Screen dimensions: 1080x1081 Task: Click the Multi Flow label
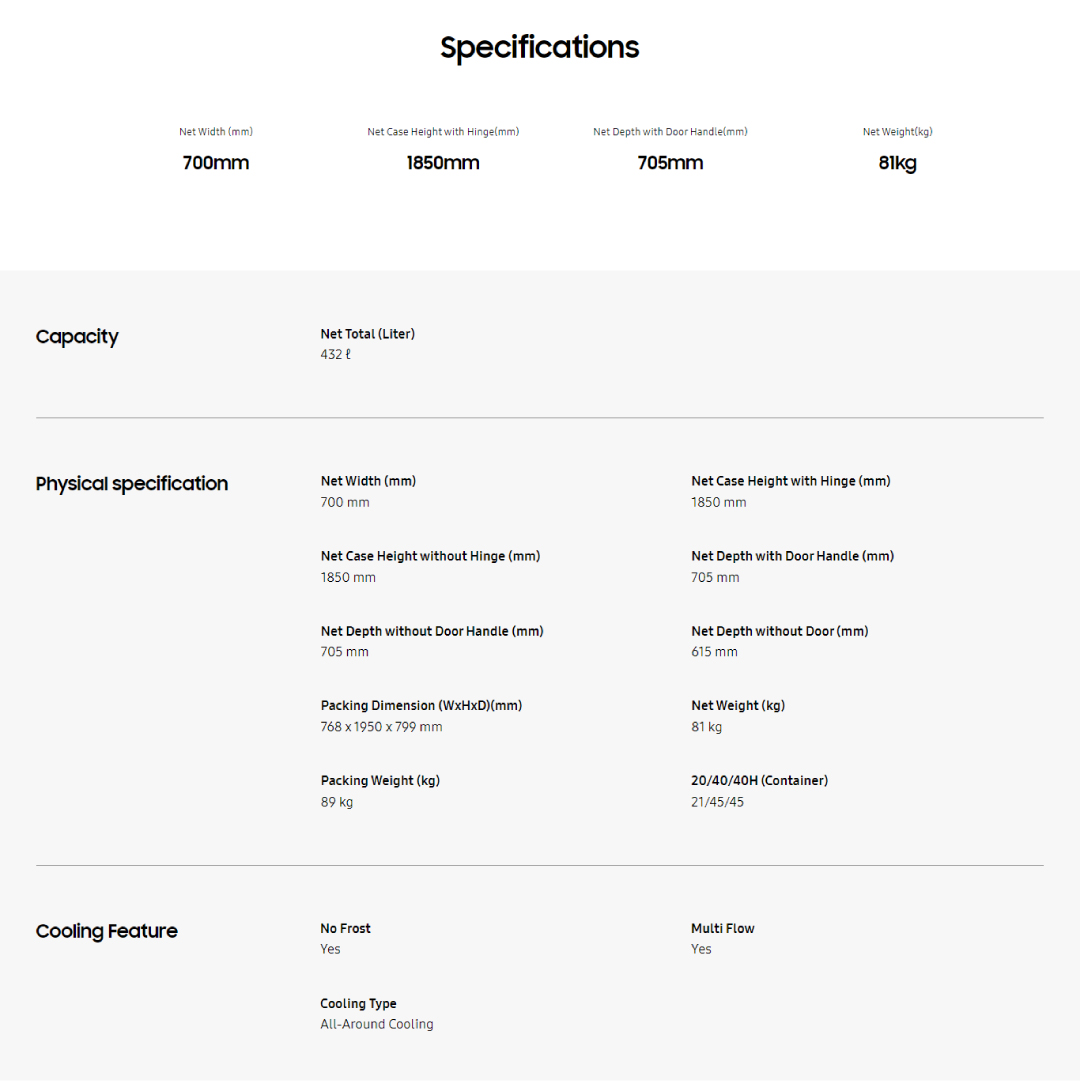point(722,929)
